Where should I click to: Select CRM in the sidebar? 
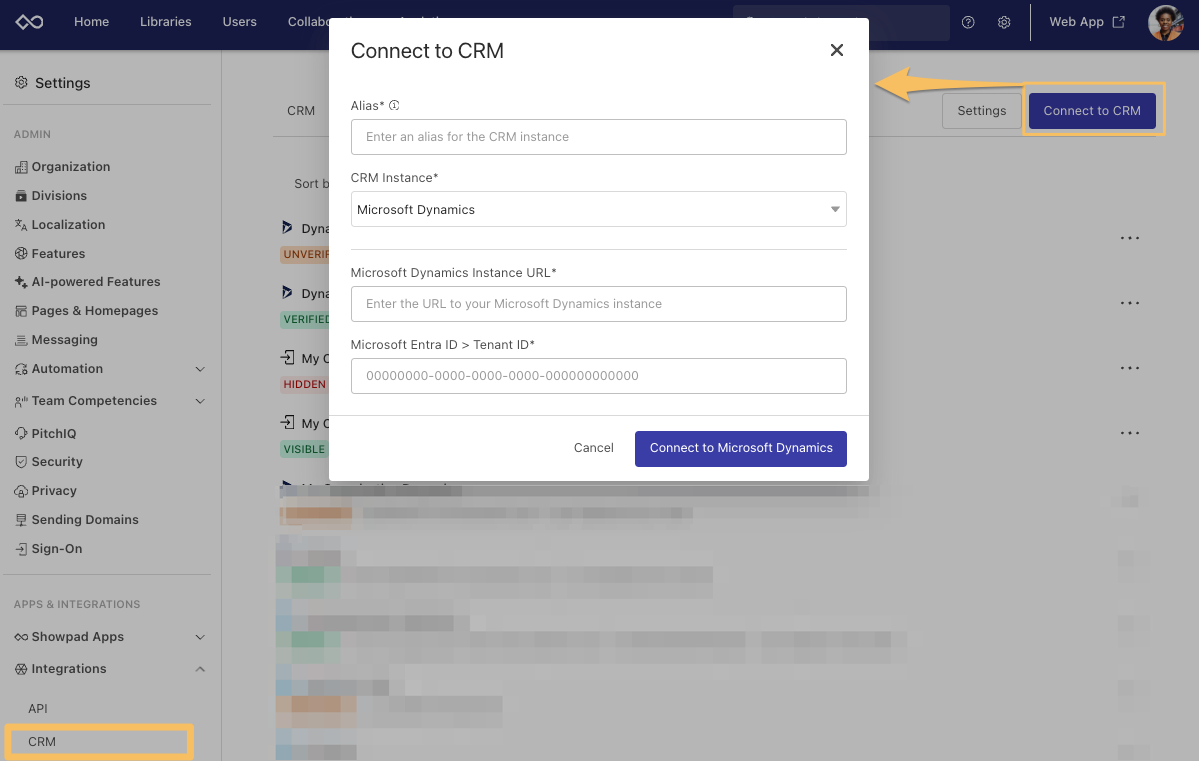point(43,742)
